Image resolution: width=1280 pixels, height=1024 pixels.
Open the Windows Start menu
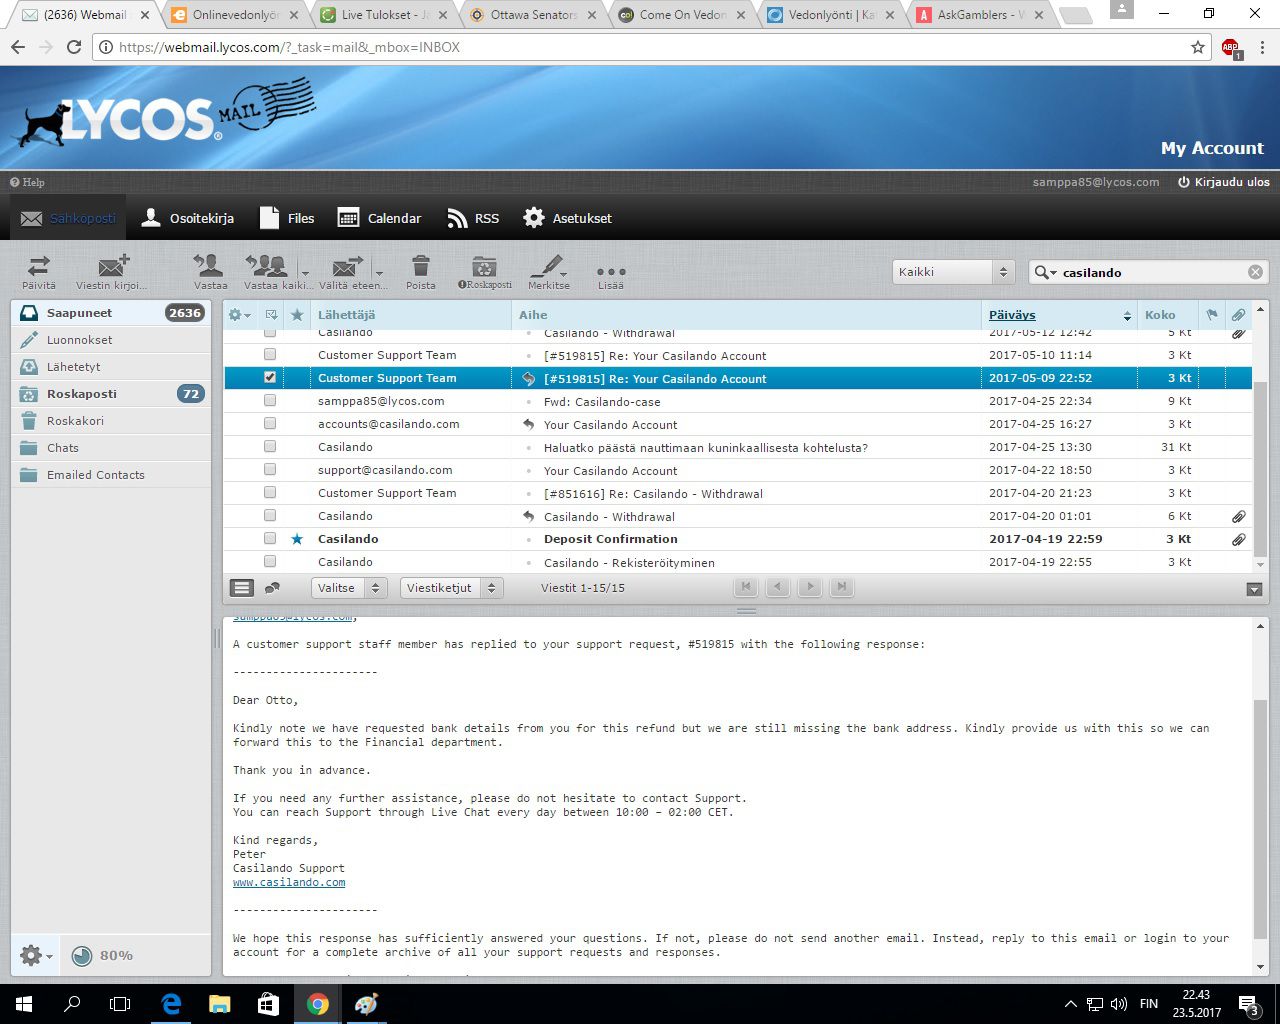coord(24,1004)
